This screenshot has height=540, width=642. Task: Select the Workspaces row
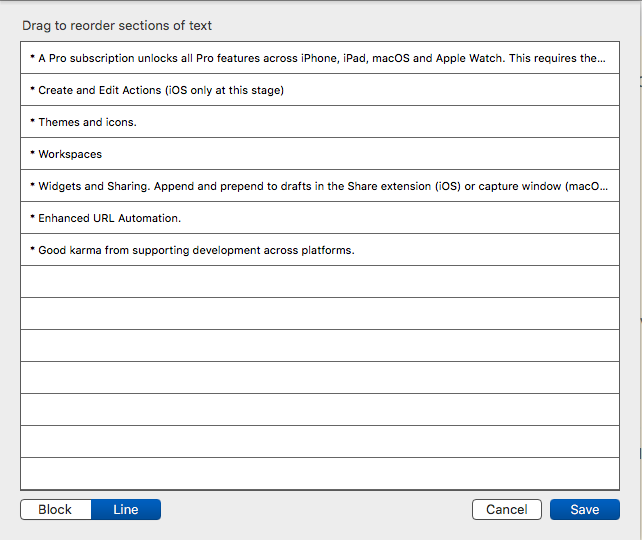point(320,154)
